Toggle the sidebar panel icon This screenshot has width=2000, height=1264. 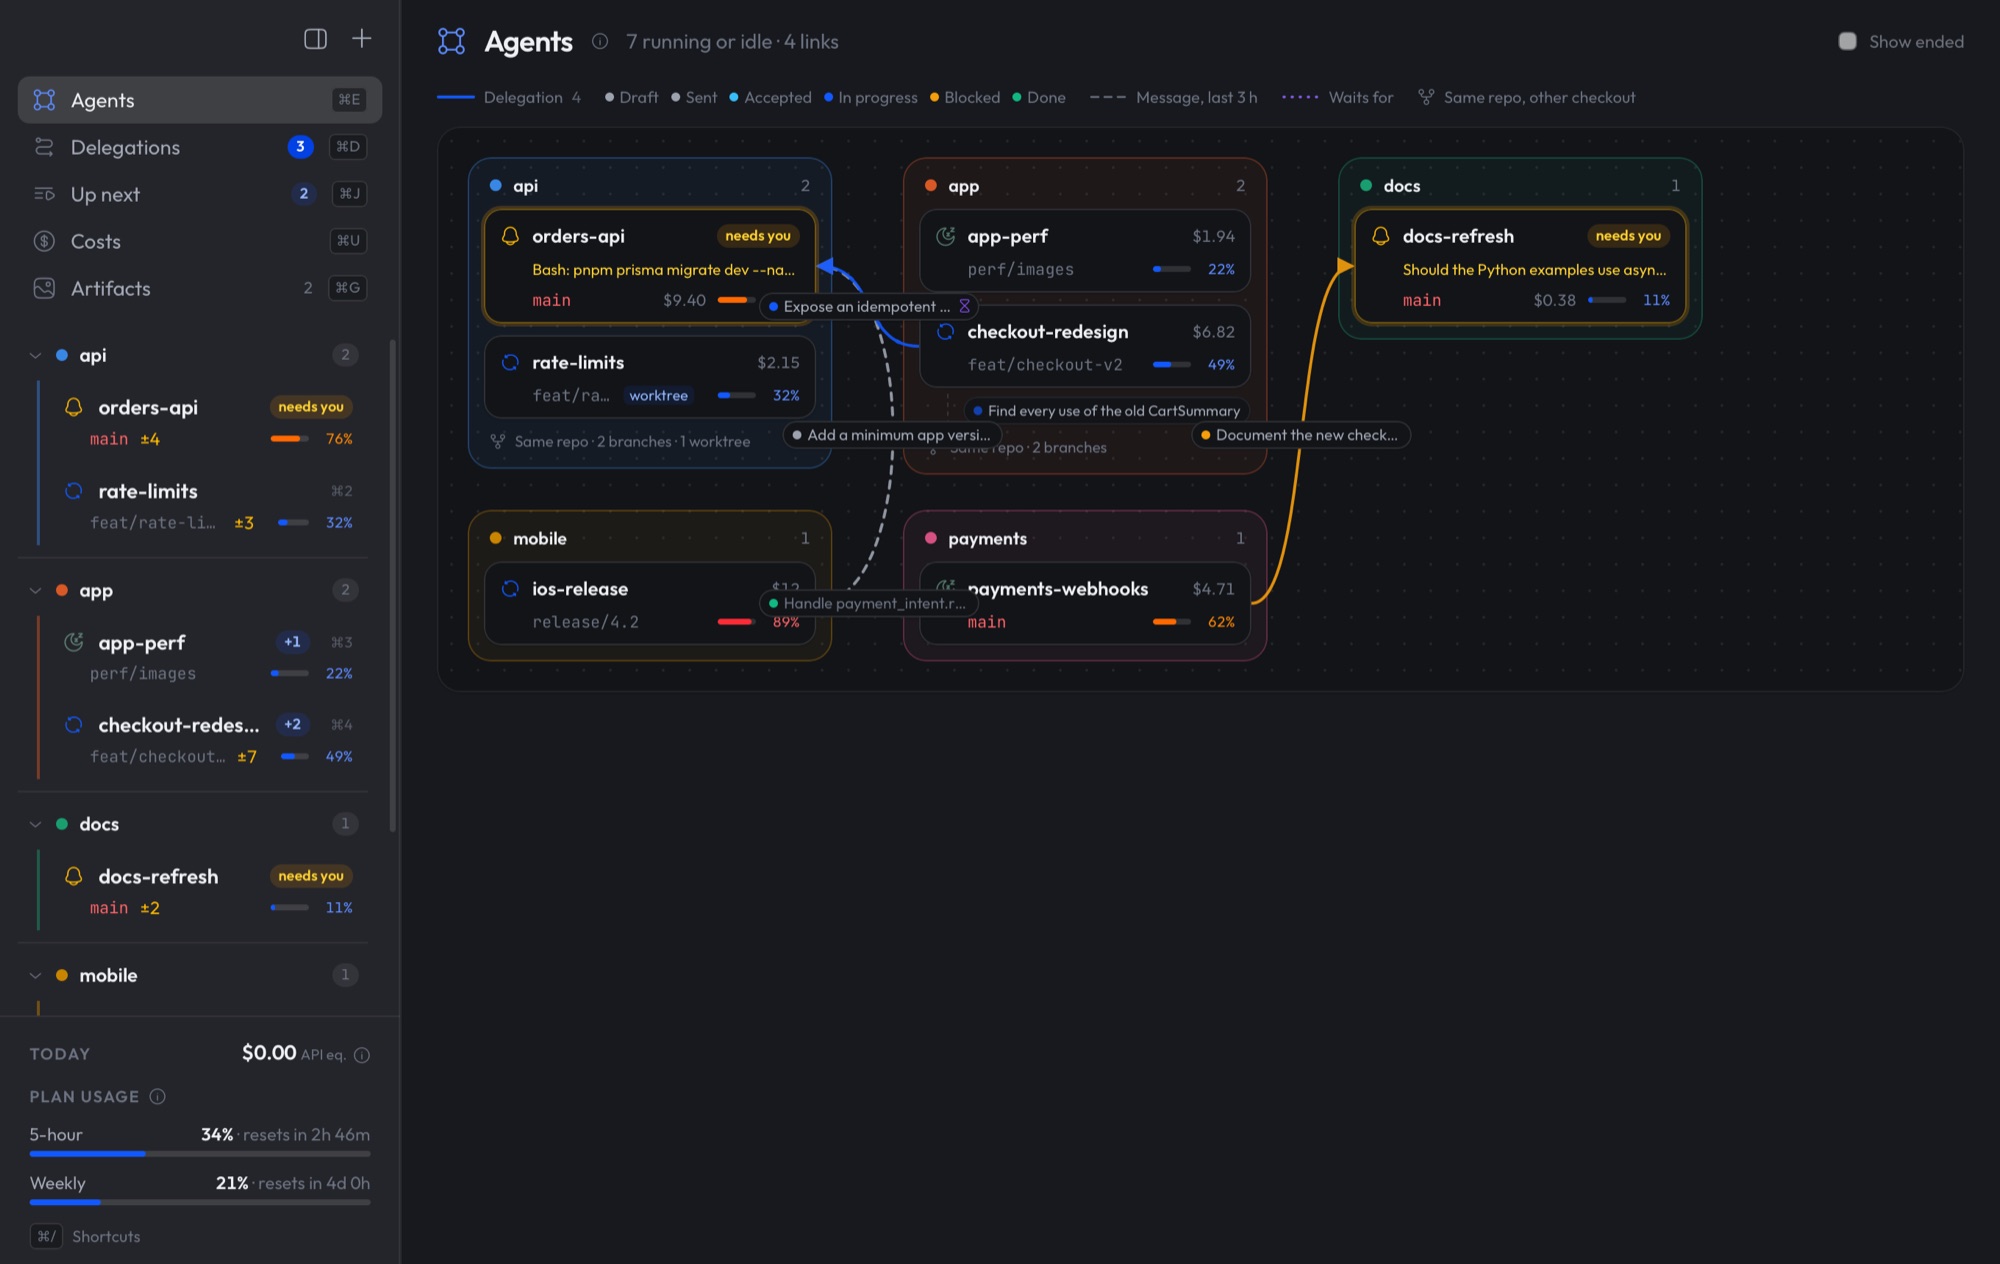[x=315, y=39]
